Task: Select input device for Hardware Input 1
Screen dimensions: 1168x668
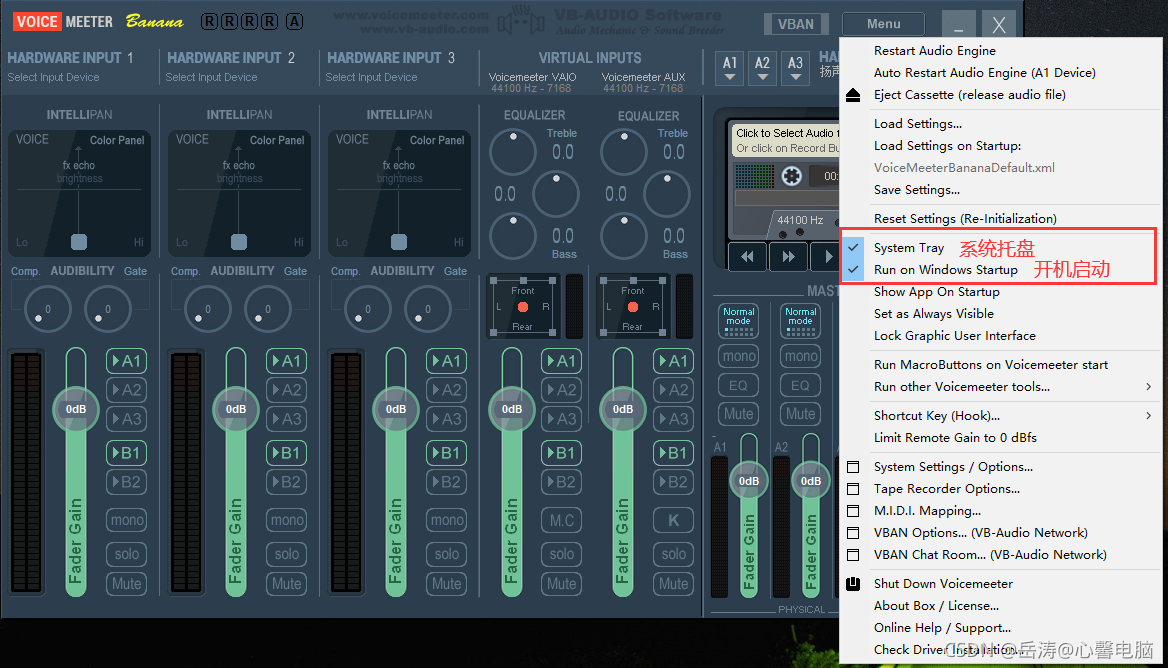Action: 54,77
